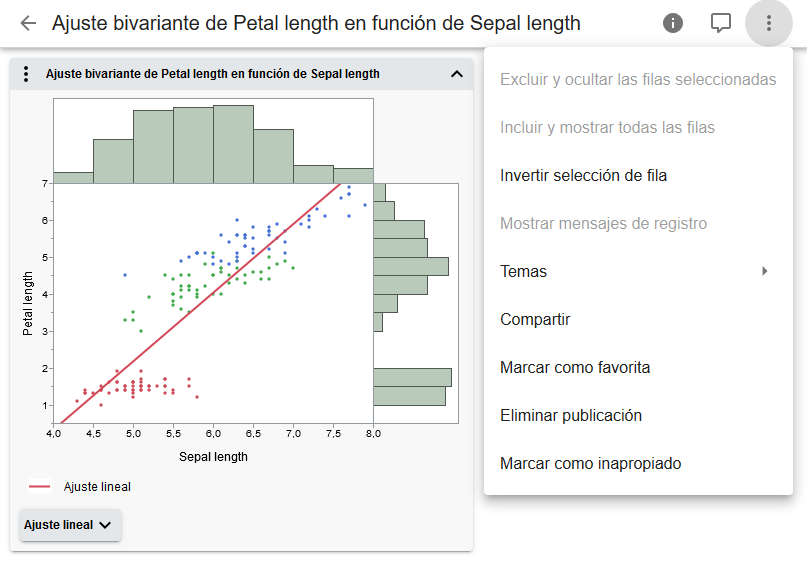Viewport: 807px width, 566px height.
Task: Open the info details icon
Action: [673, 23]
